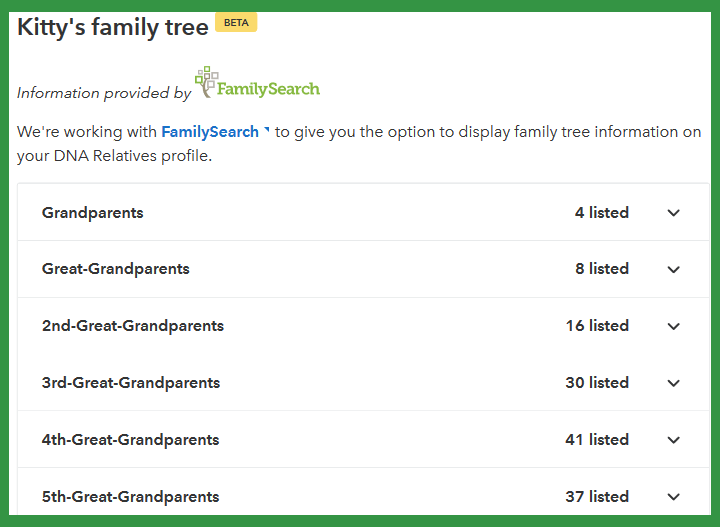
Task: Expand the 5th-Great-Grandparents chevron
Action: pyautogui.click(x=673, y=497)
